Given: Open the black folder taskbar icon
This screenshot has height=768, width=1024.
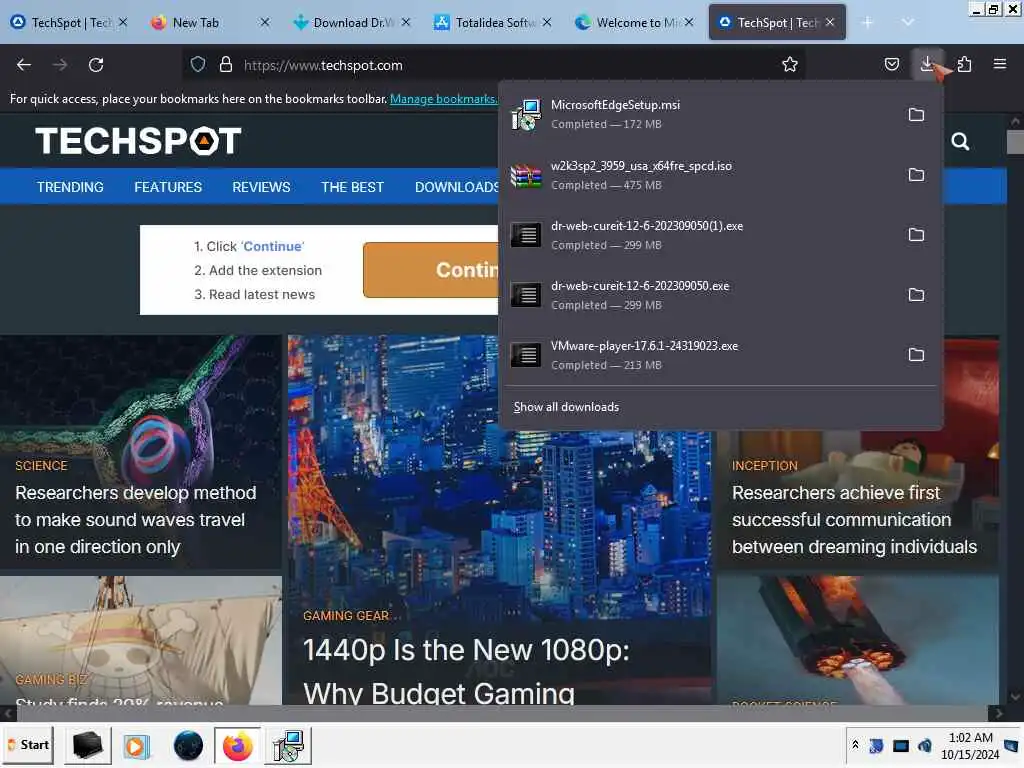Looking at the screenshot, I should coord(88,745).
